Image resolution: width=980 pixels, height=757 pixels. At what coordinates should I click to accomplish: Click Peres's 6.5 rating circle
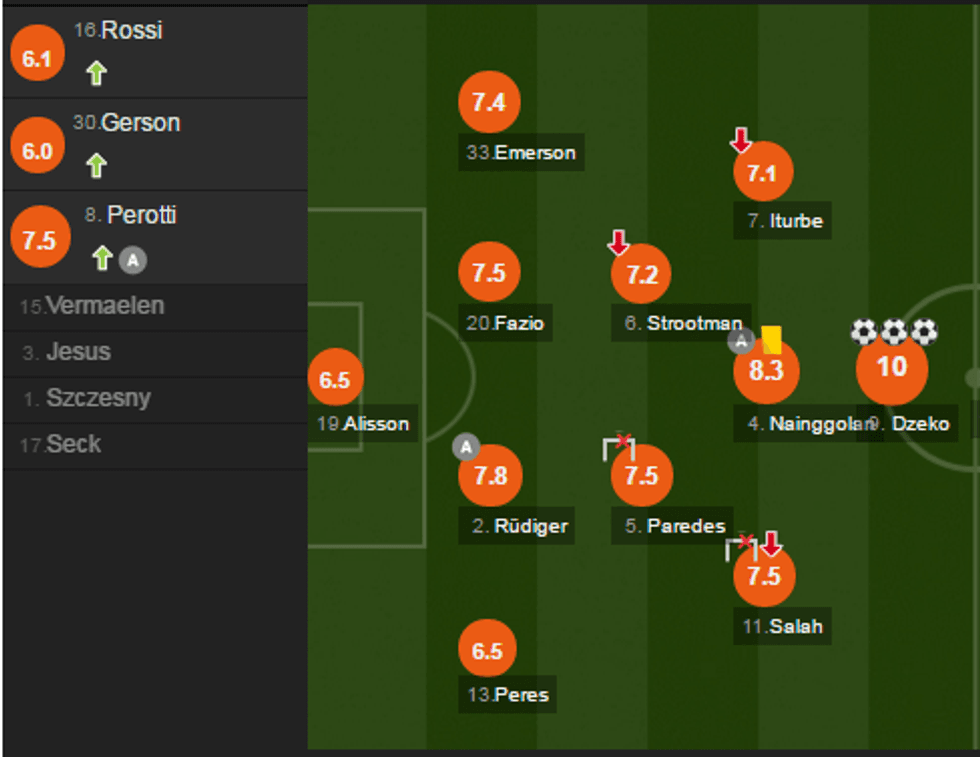[x=487, y=651]
